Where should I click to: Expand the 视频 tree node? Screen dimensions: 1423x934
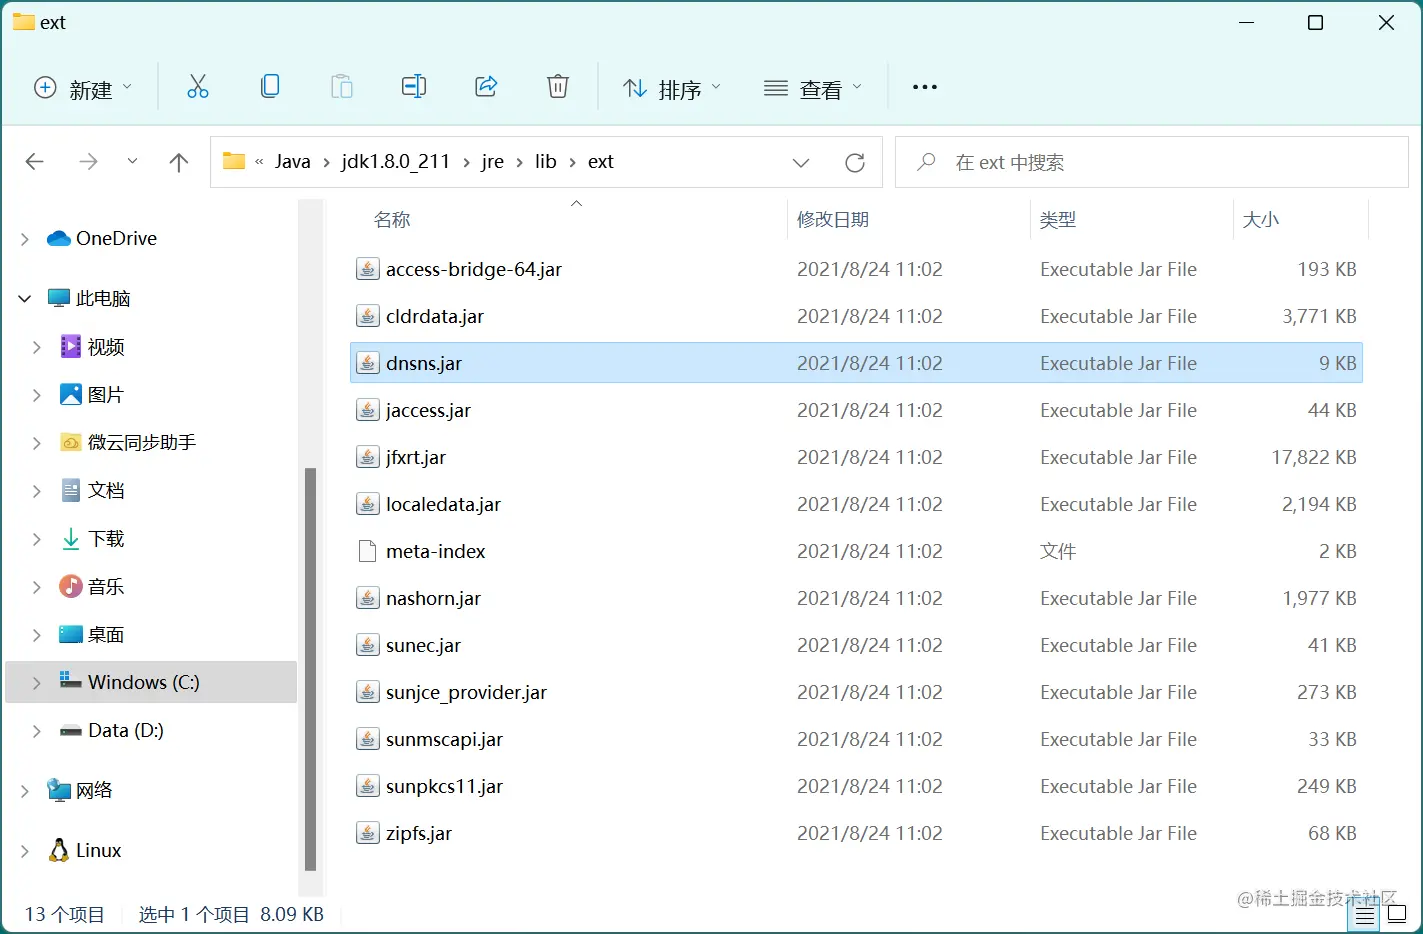click(37, 347)
